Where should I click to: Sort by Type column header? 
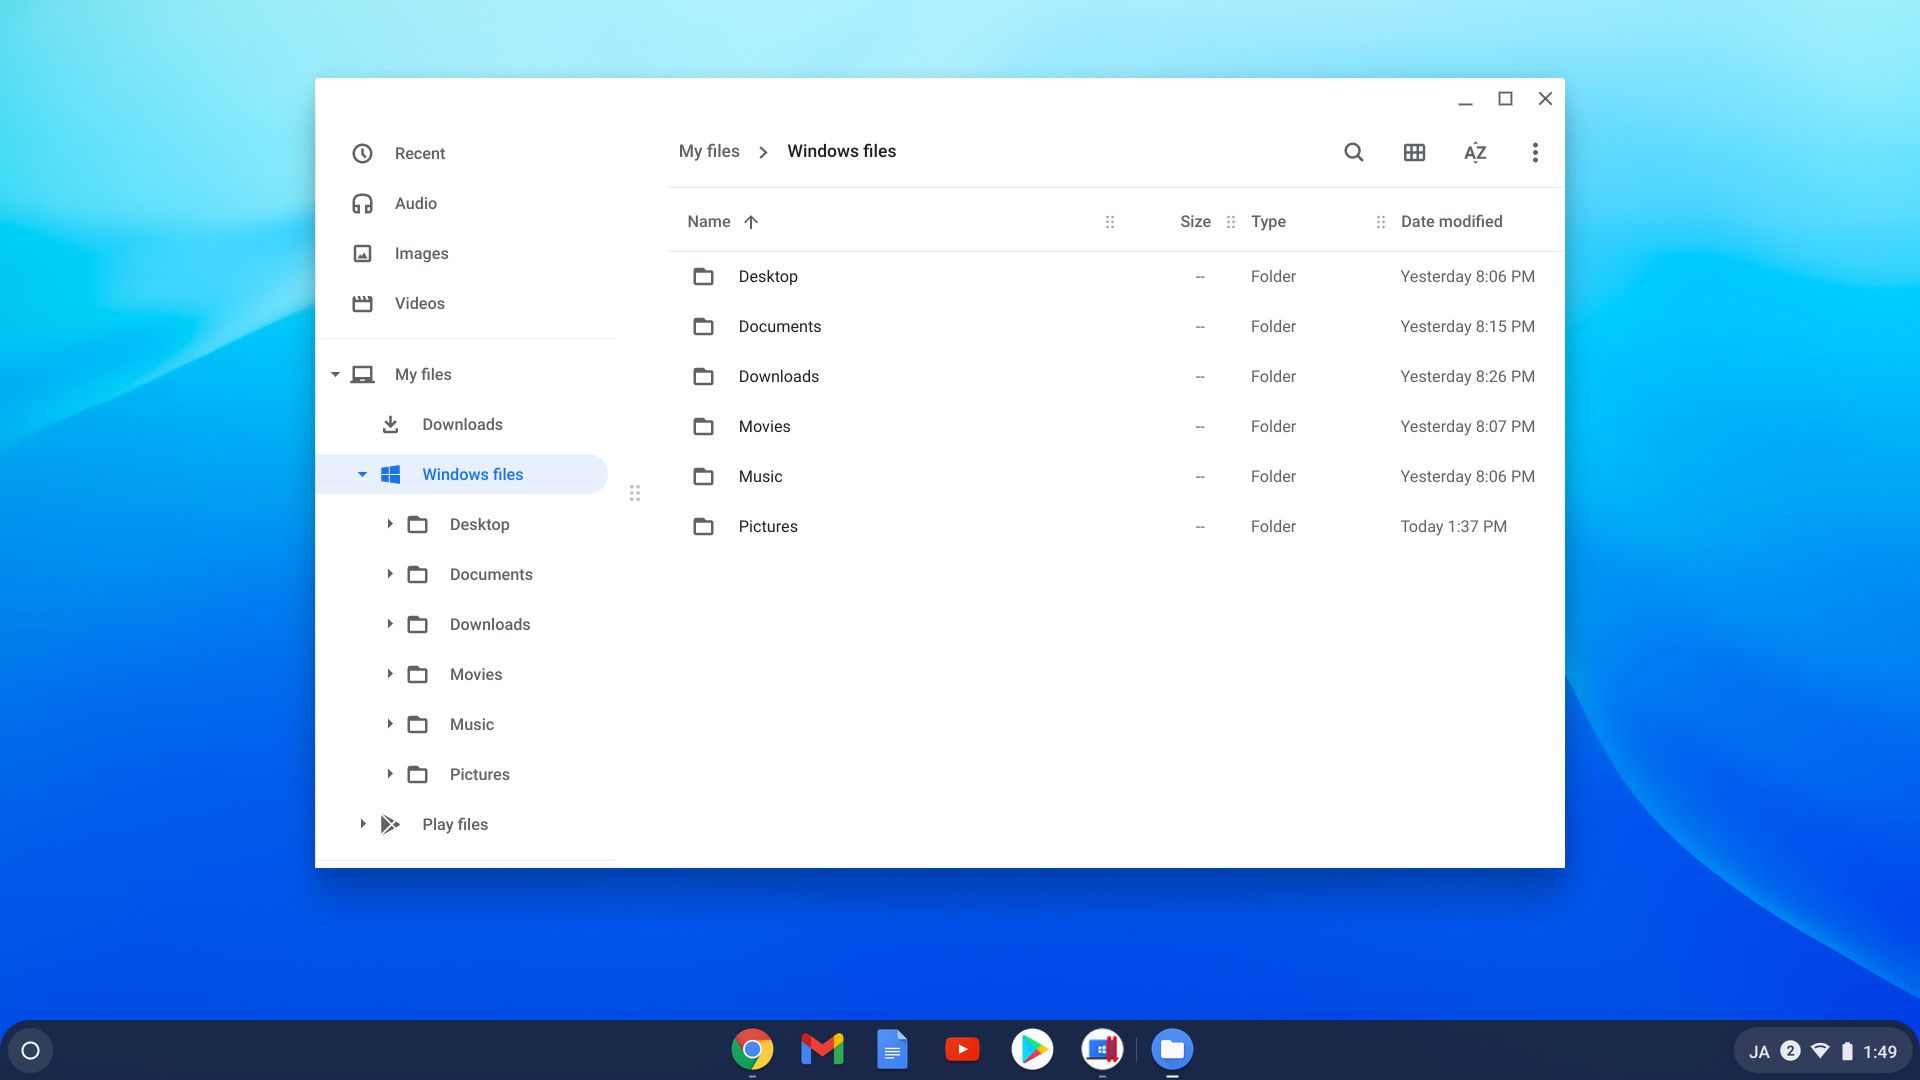[1268, 221]
